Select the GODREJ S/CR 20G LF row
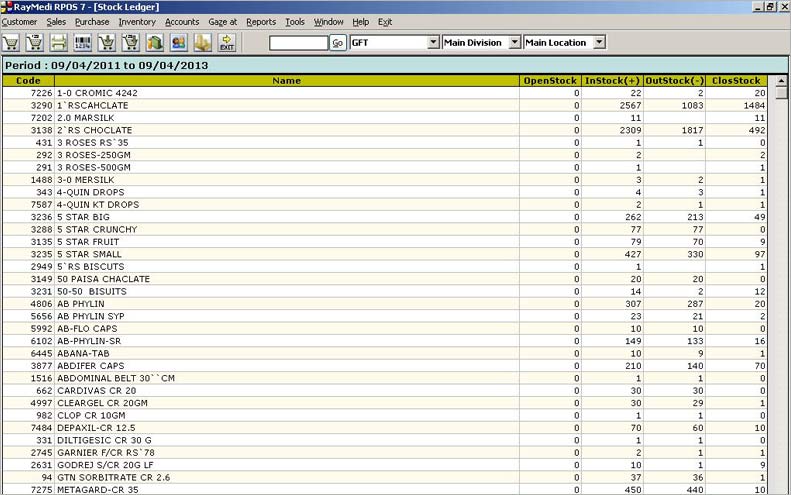The width and height of the screenshot is (791, 495). [x=385, y=465]
